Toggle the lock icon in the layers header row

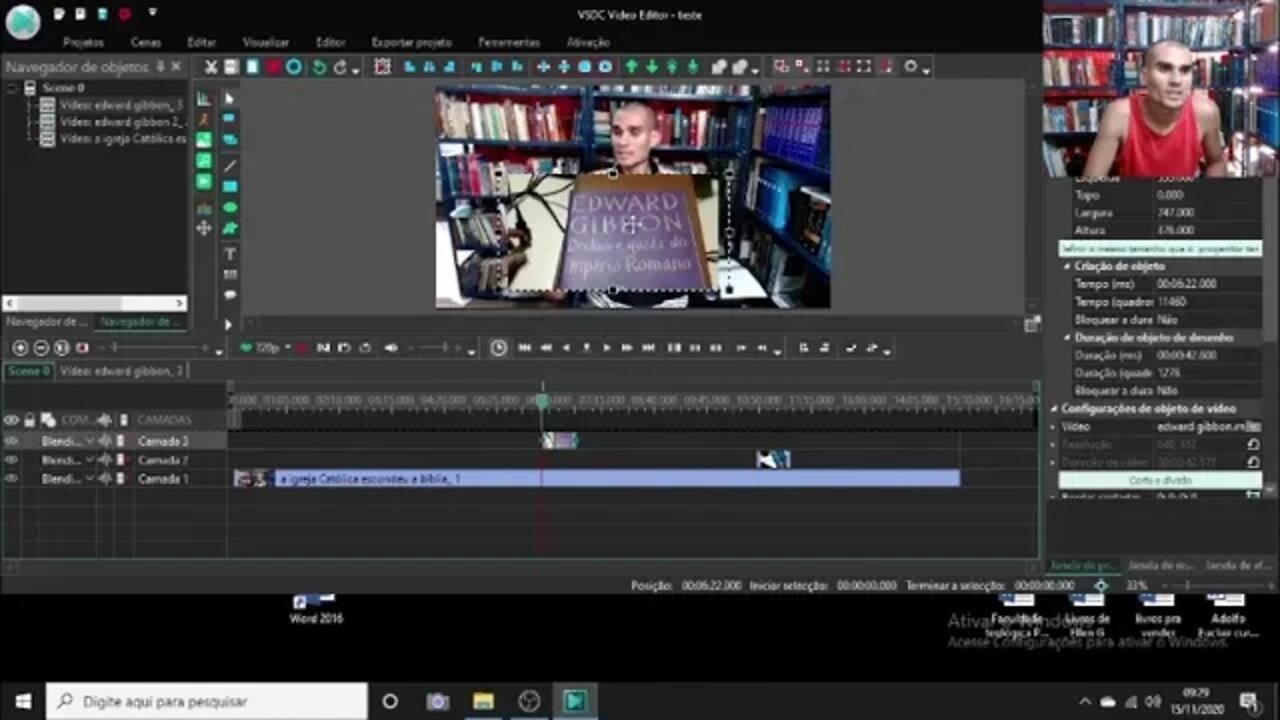click(x=29, y=420)
